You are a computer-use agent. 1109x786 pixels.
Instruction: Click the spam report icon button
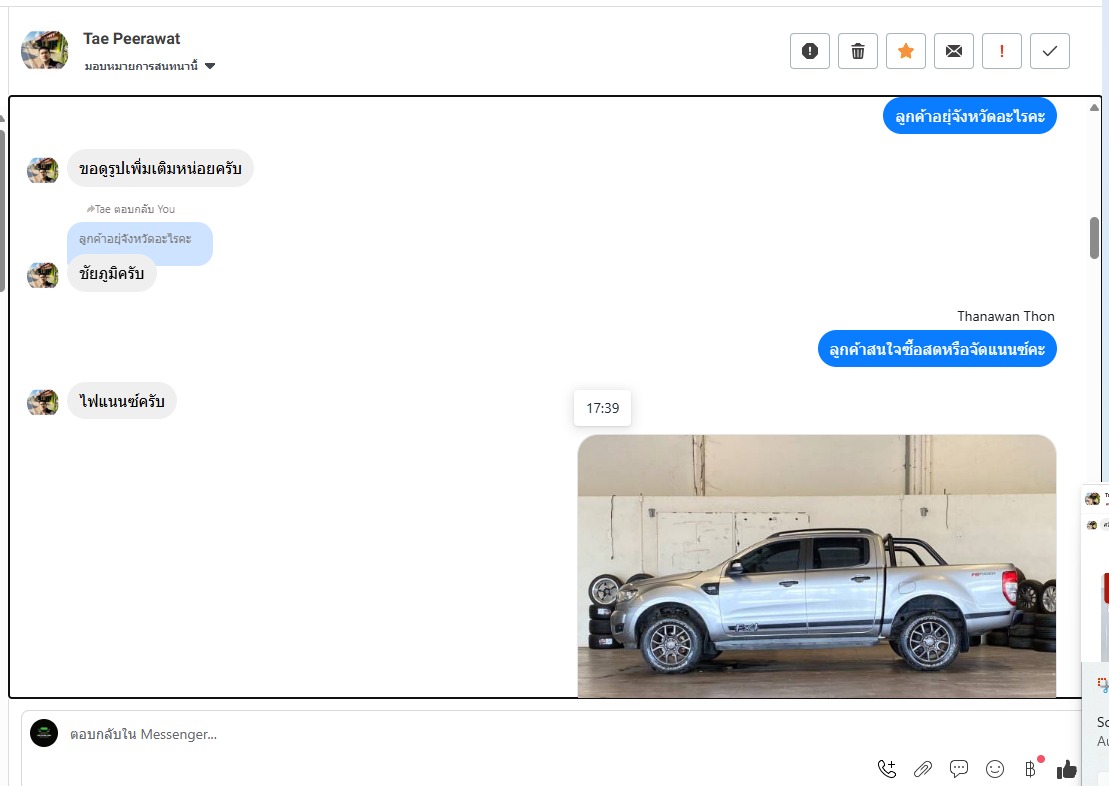coord(809,51)
